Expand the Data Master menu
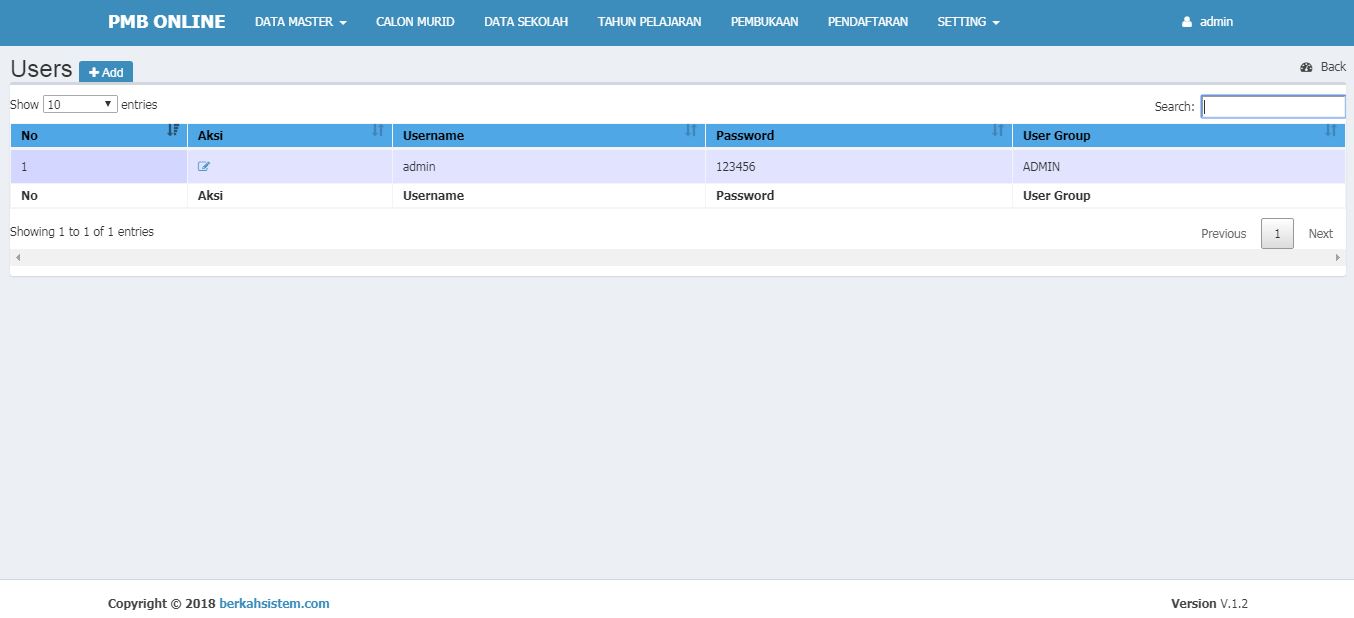The image size is (1354, 618). click(x=300, y=22)
